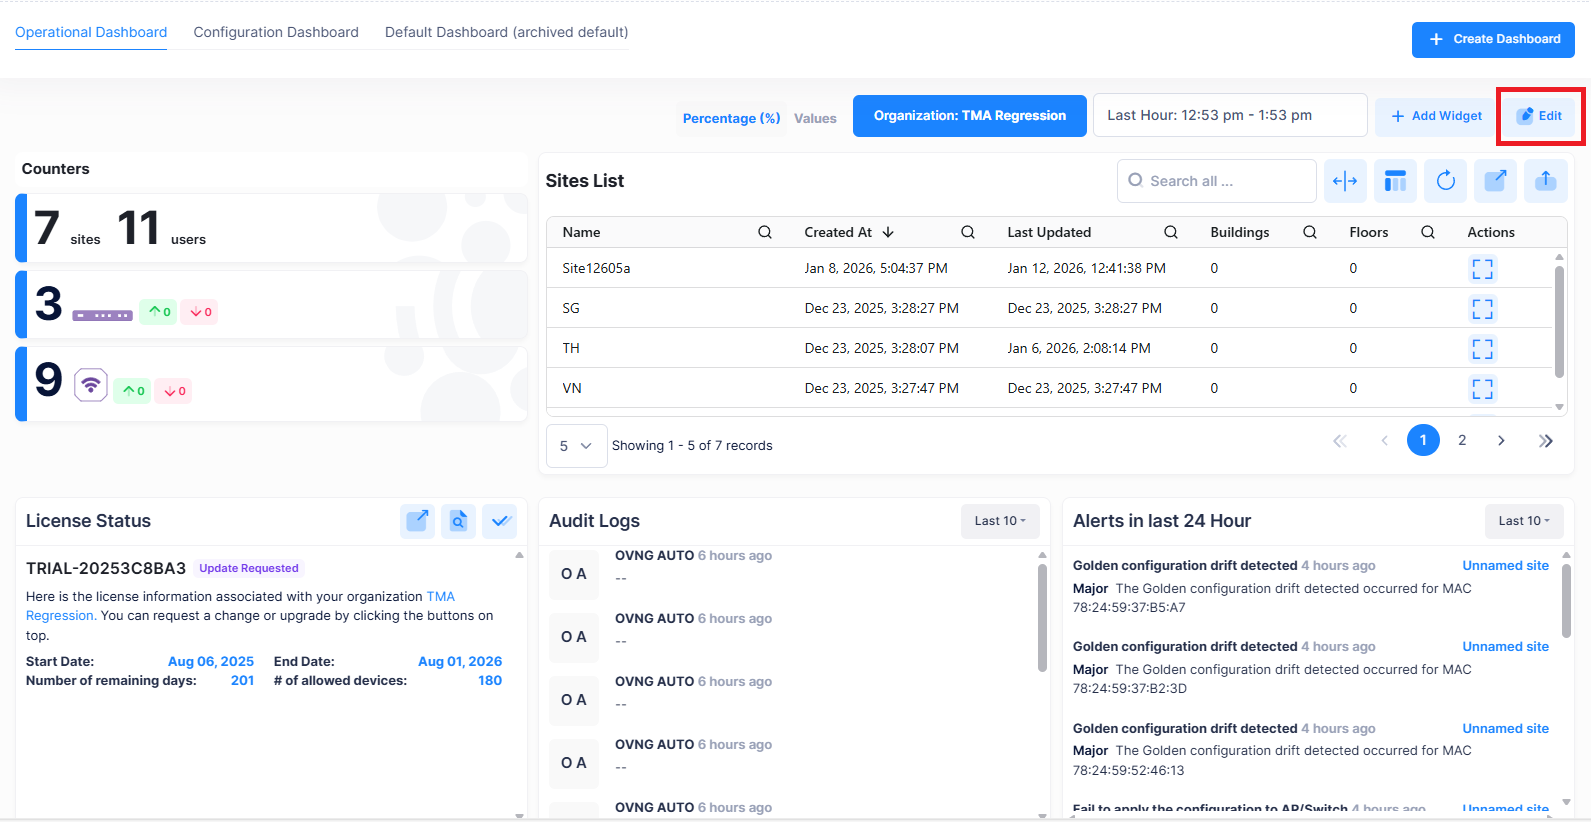
Task: Sort by the Created At column arrow
Action: (888, 232)
